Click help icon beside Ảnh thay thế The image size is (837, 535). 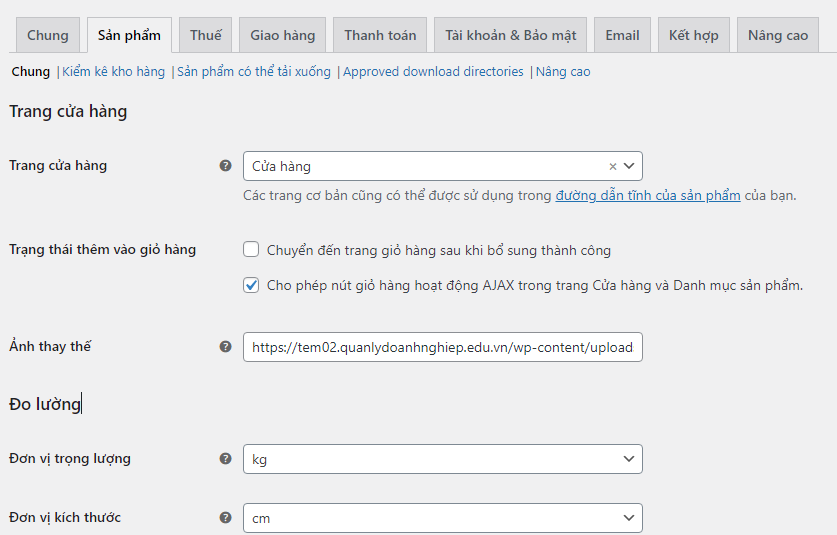click(225, 347)
